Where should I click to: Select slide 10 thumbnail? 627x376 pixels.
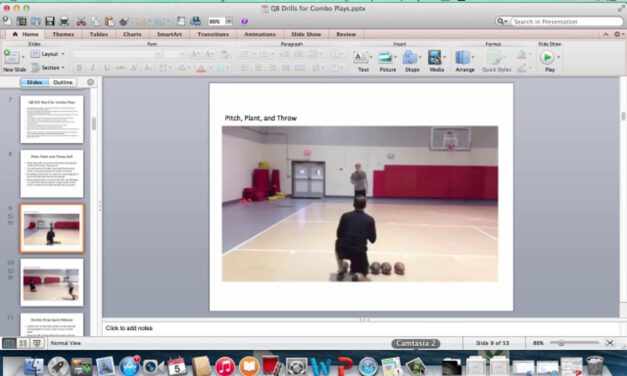(x=52, y=282)
